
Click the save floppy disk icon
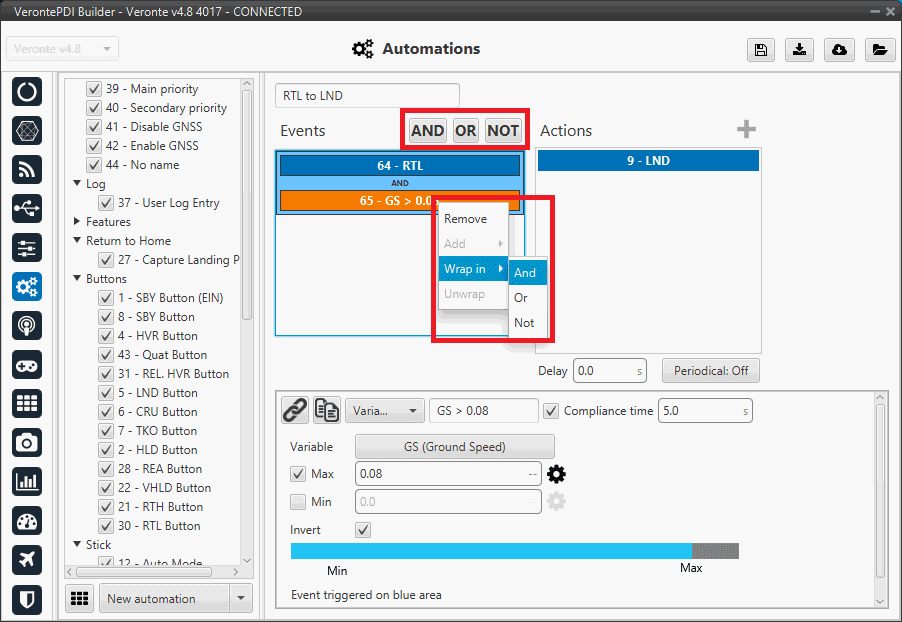(x=762, y=50)
